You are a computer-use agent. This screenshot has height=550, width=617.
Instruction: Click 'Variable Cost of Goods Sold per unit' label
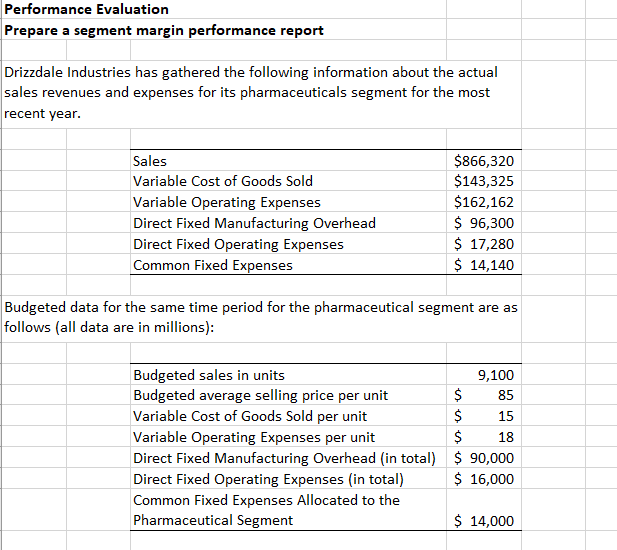pos(288,416)
